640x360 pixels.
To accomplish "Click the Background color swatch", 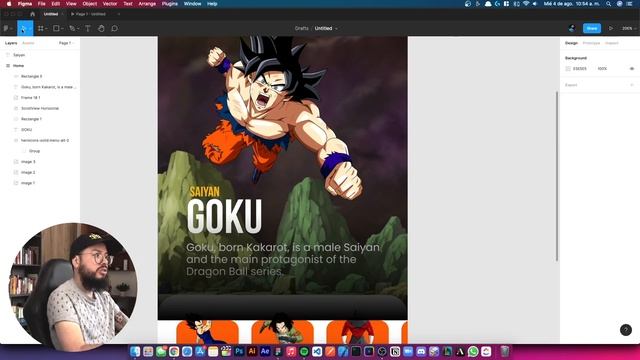I will (x=568, y=69).
